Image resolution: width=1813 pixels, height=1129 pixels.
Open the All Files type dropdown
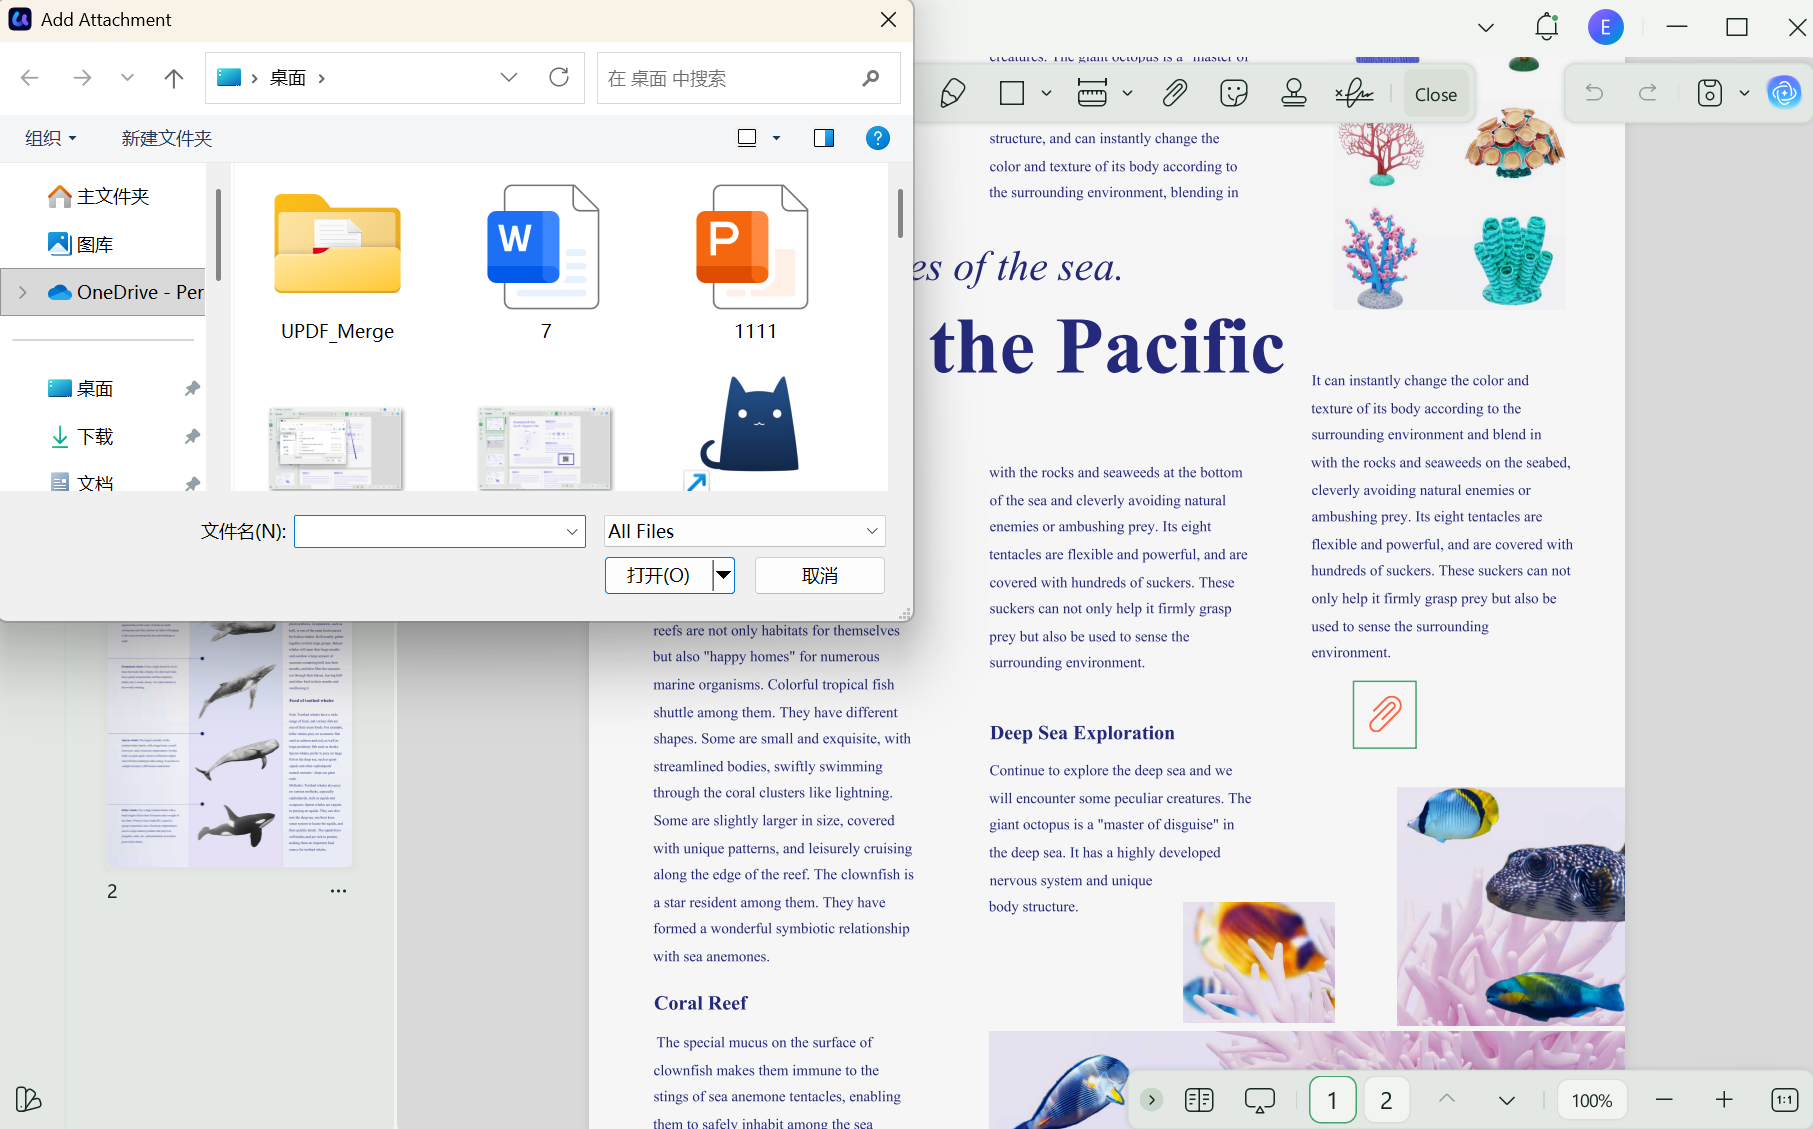coord(745,531)
